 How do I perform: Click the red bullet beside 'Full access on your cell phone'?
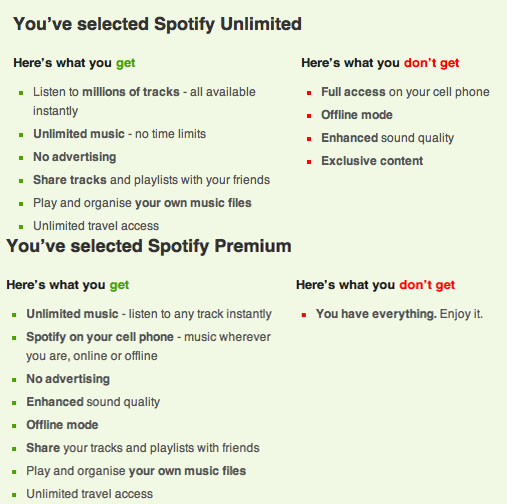[x=309, y=93]
